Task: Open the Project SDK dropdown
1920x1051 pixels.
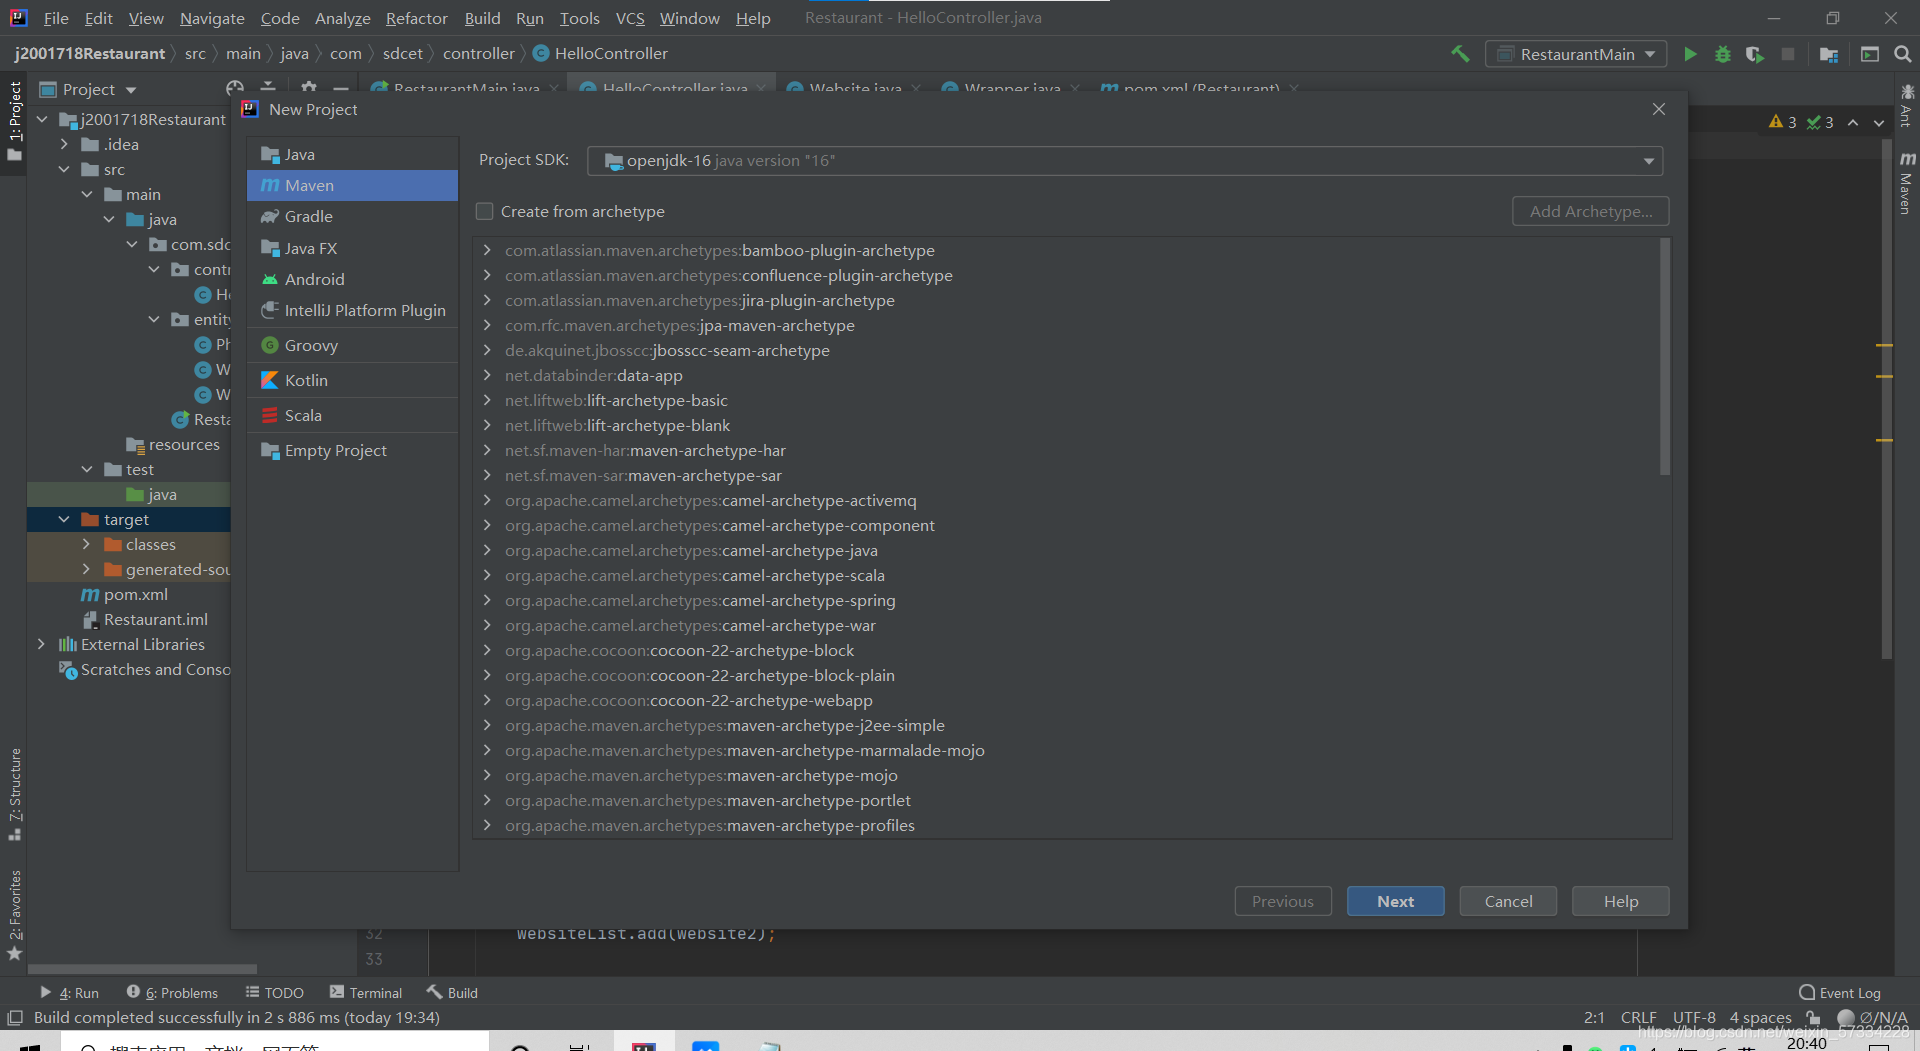Action: [1125, 160]
